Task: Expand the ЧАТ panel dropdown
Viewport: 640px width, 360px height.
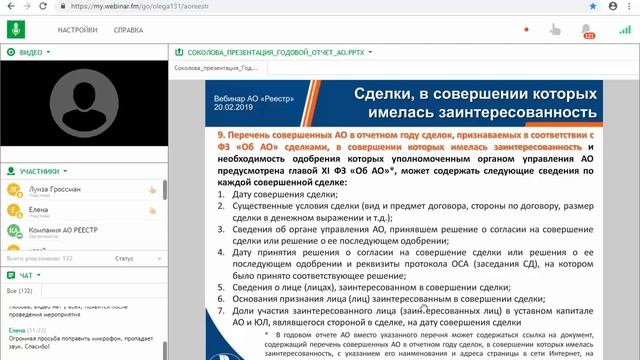Action: tap(38, 275)
